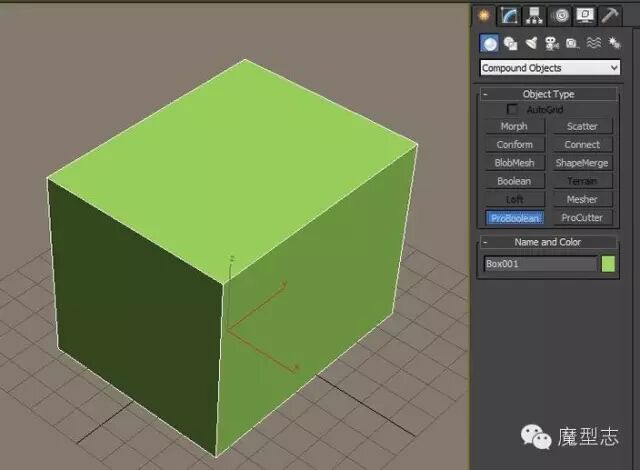Click the Scatter button

coord(582,126)
